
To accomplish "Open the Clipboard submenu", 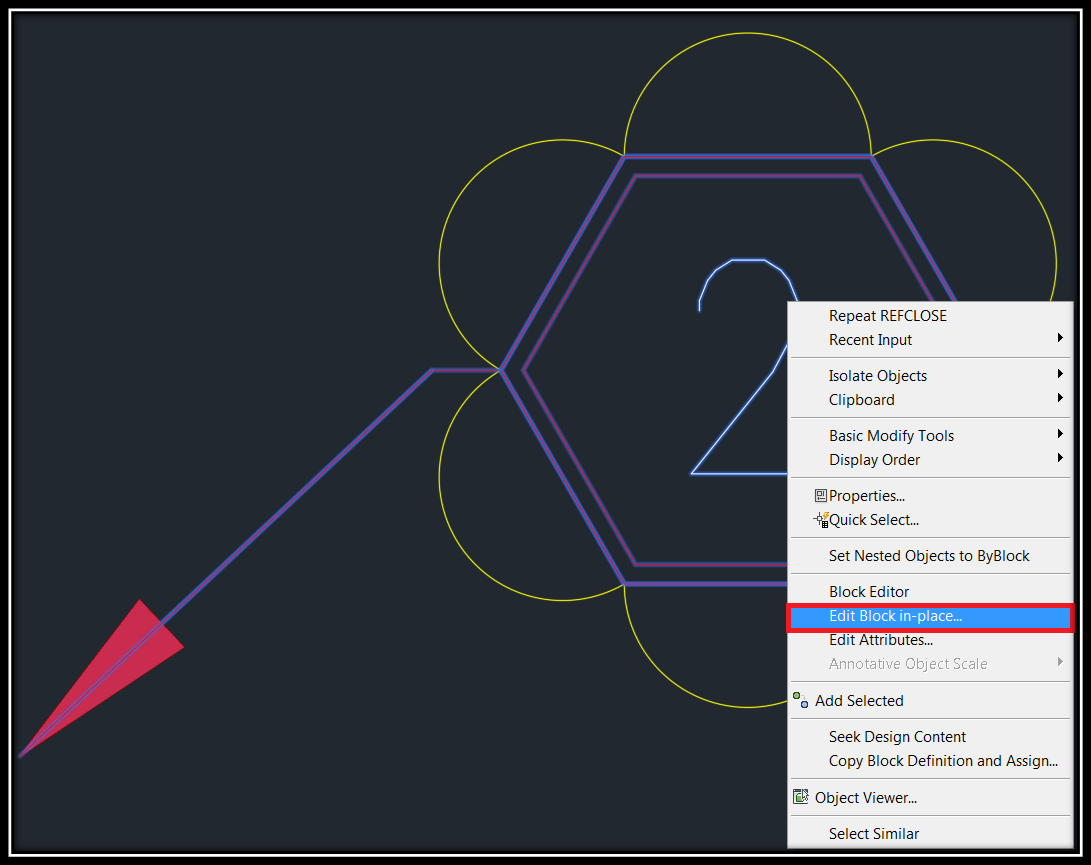I will coord(930,399).
